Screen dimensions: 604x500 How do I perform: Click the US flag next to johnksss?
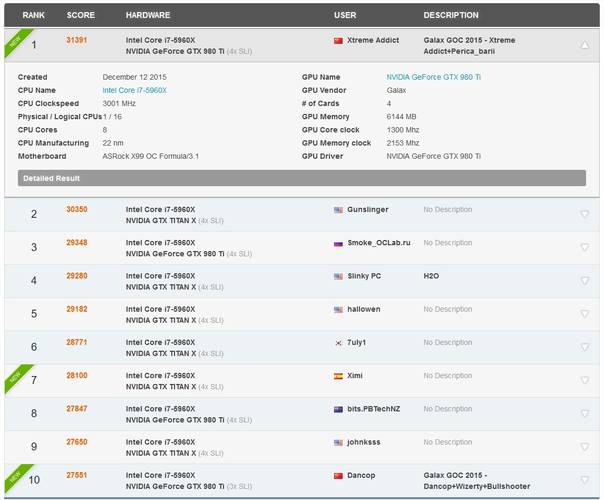tap(338, 443)
